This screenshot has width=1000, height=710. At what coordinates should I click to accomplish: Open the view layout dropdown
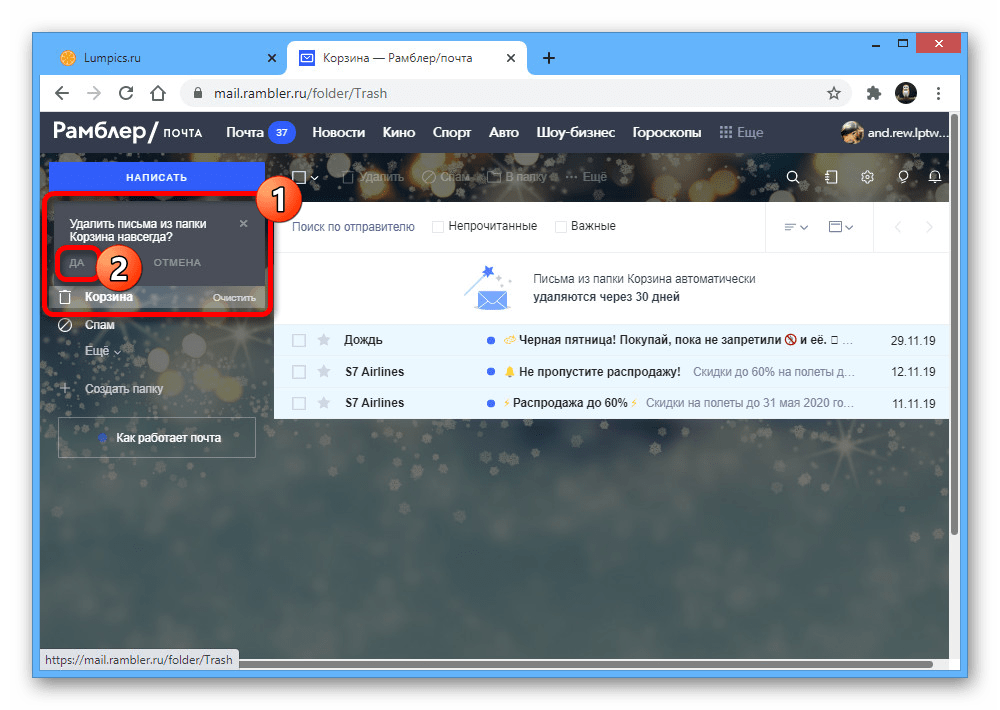(841, 227)
